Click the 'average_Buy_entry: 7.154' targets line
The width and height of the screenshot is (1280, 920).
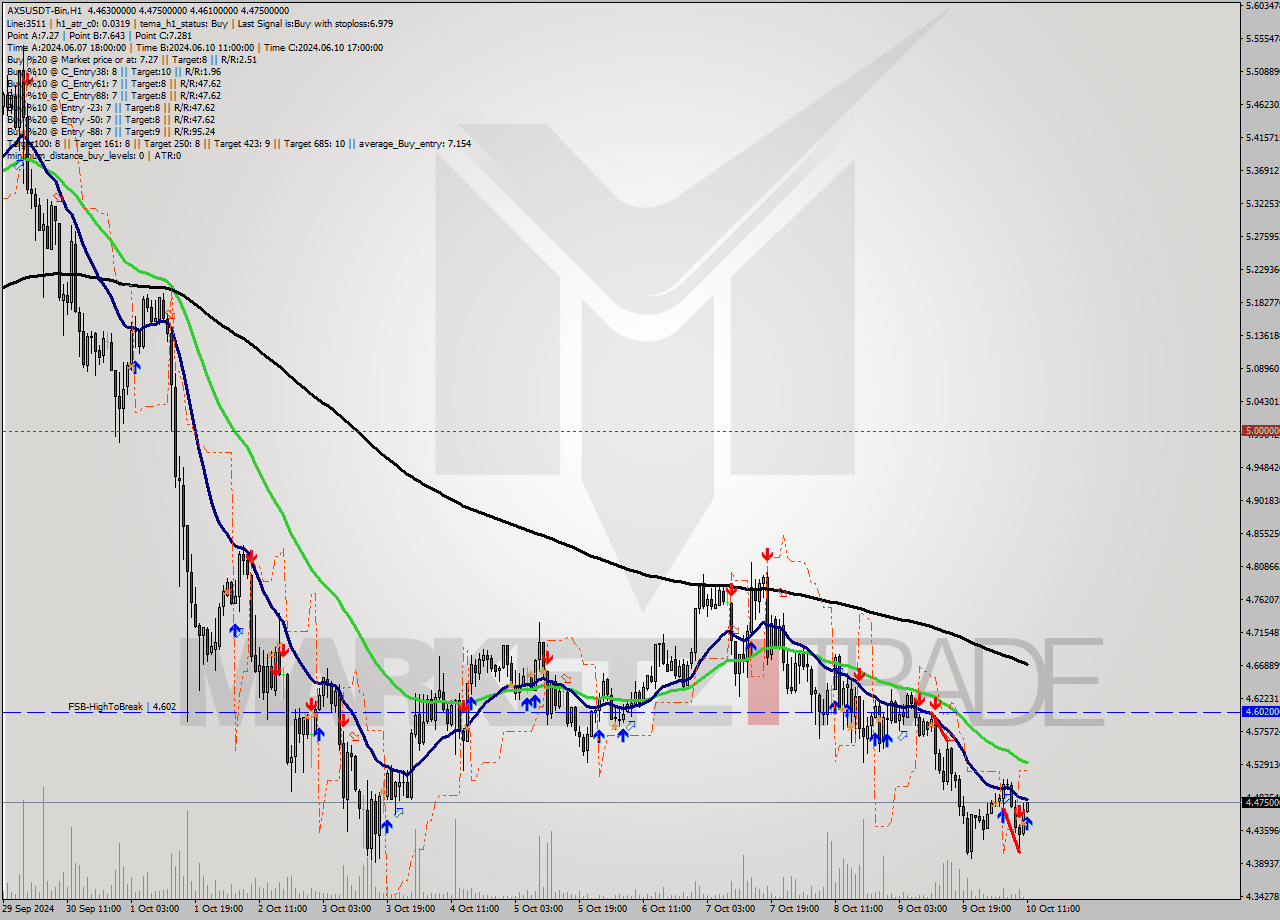point(238,143)
